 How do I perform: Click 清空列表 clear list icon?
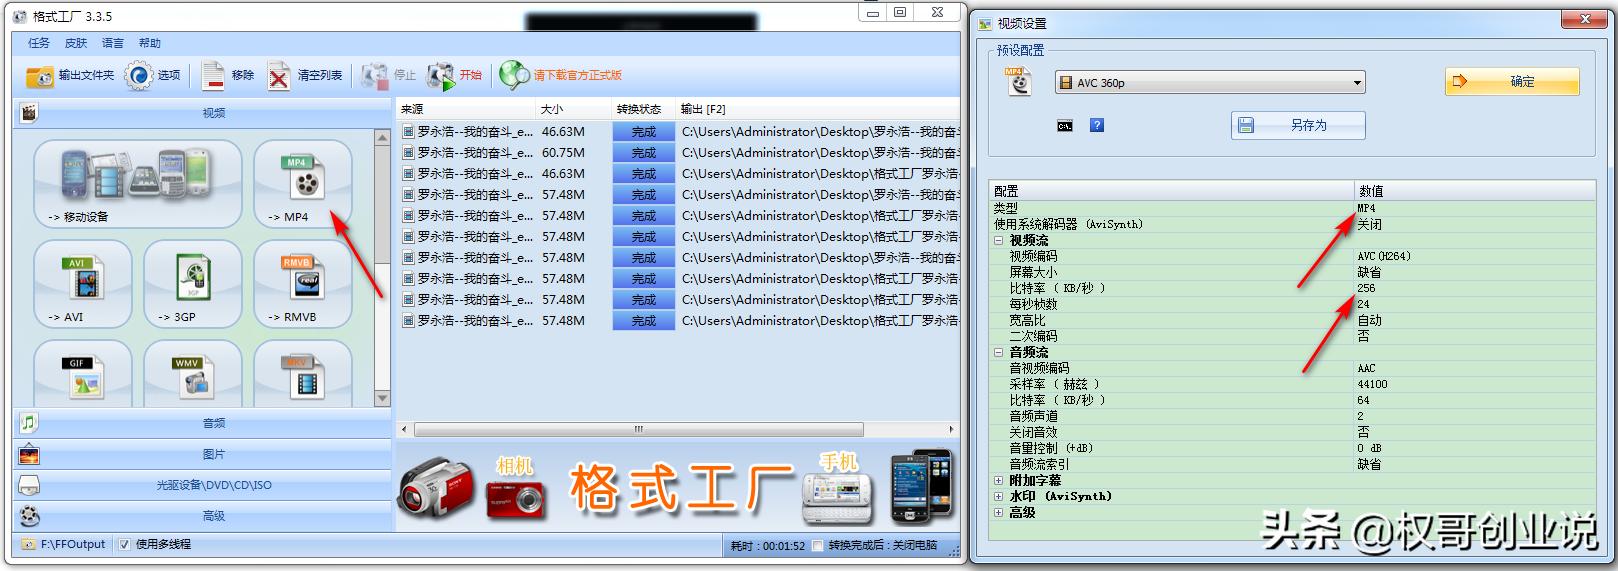[x=279, y=76]
